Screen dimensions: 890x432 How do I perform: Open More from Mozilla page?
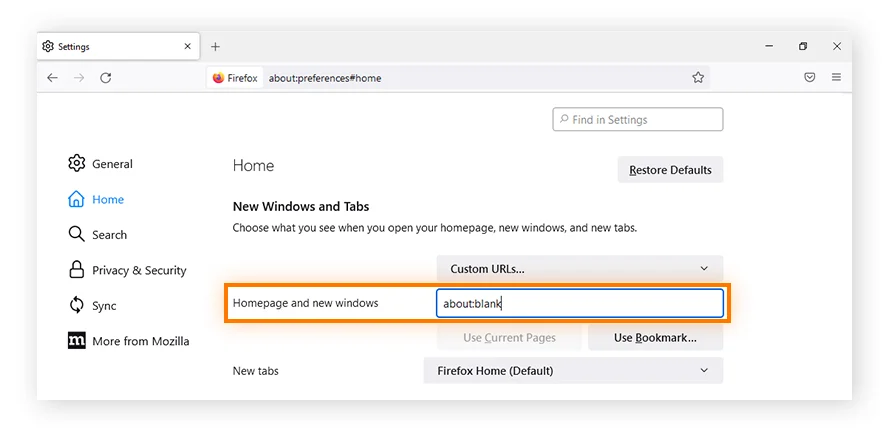point(128,341)
